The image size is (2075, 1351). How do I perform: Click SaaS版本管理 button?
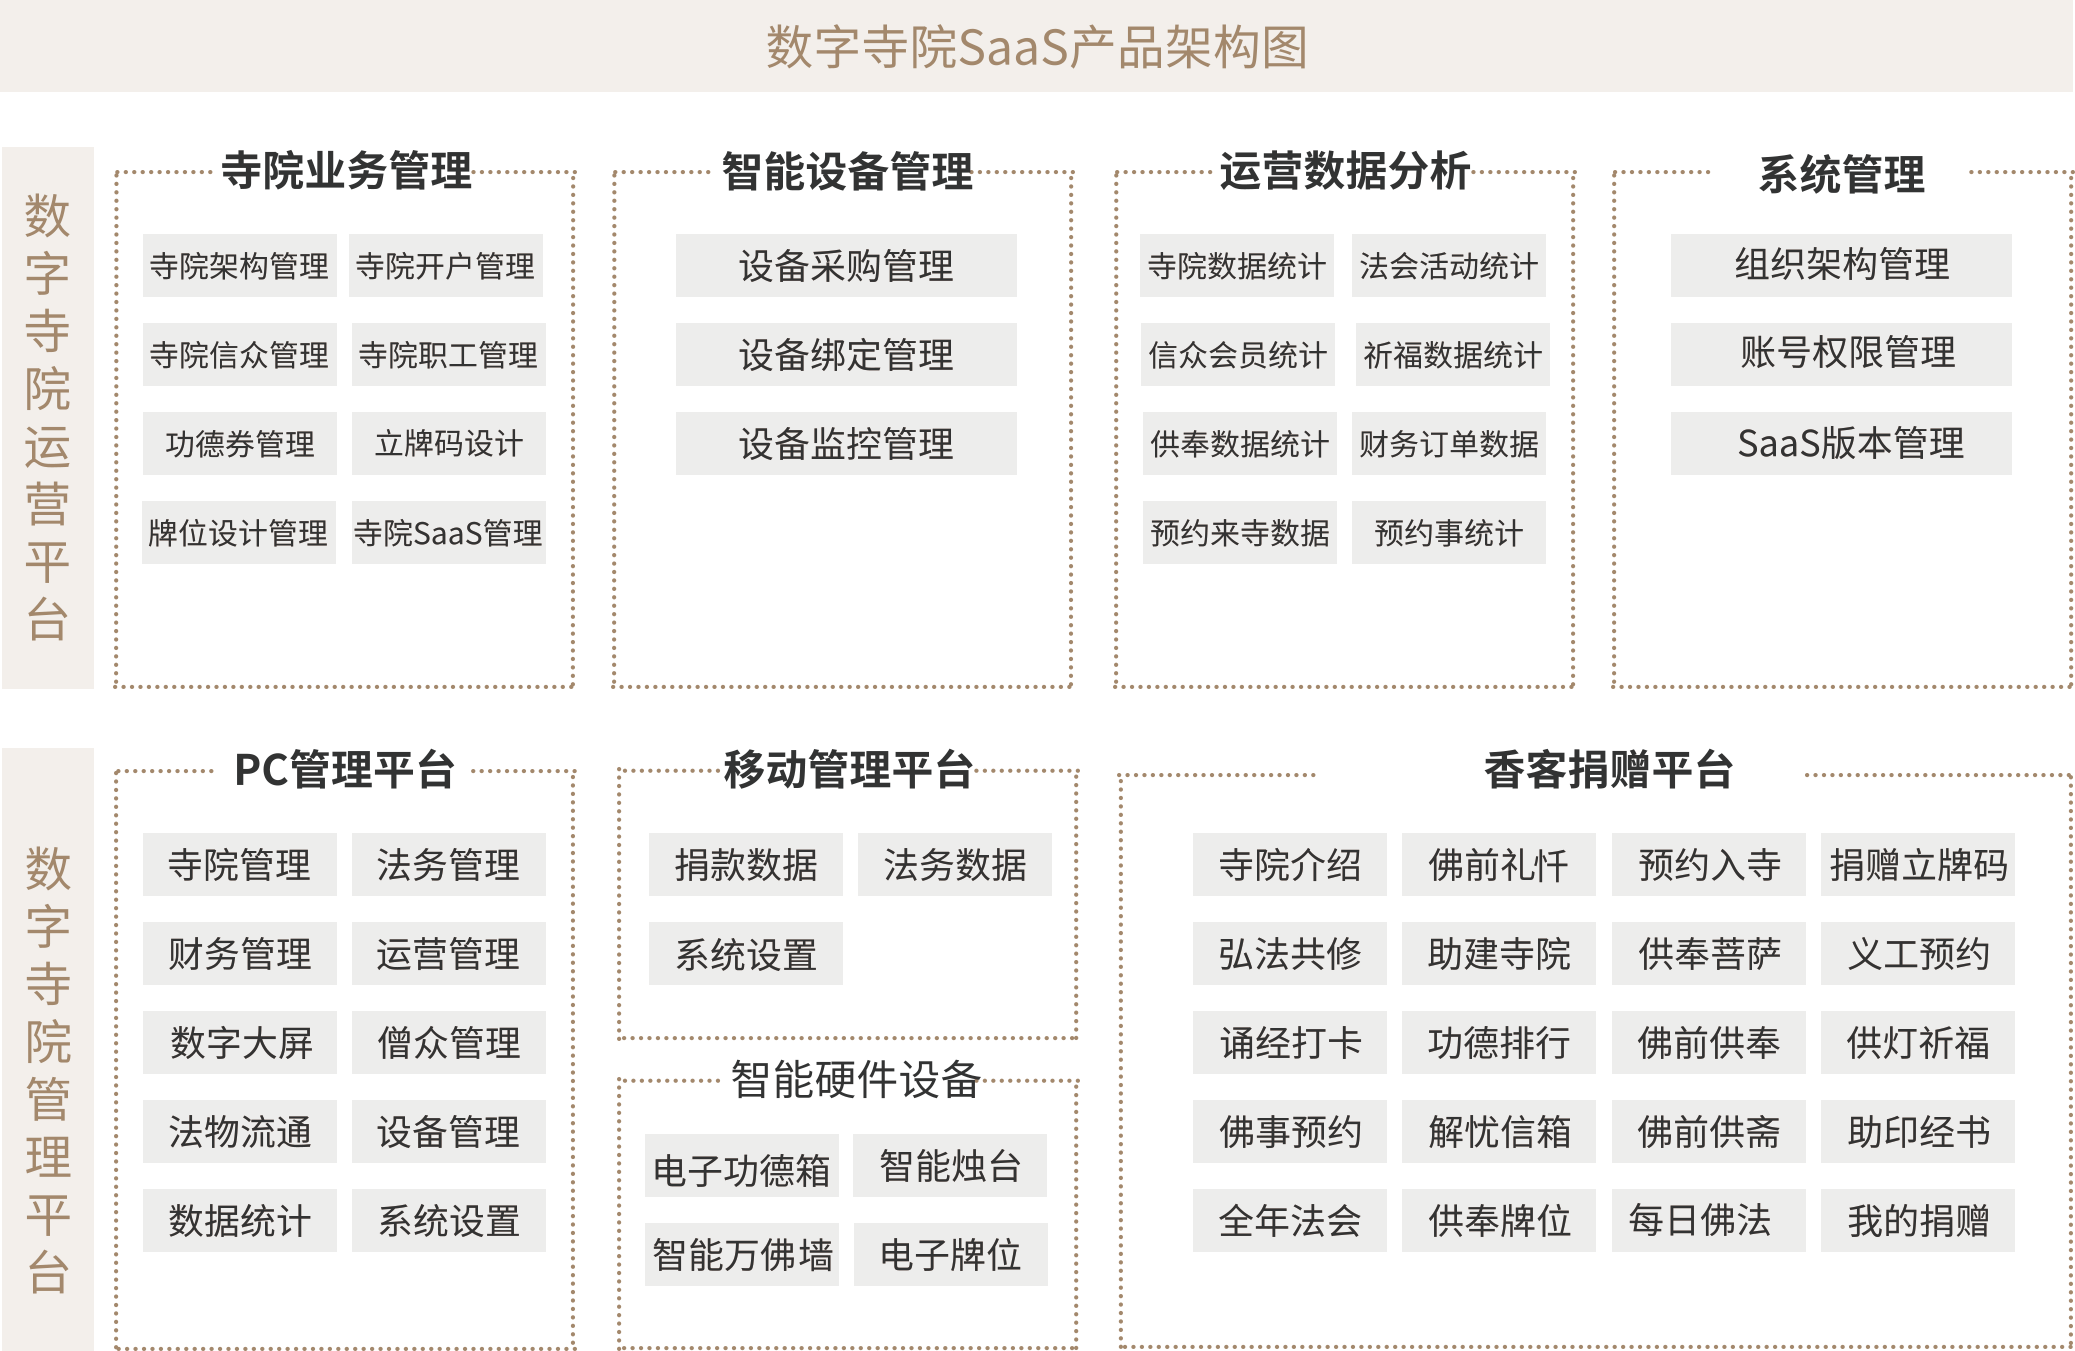pyautogui.click(x=1840, y=443)
